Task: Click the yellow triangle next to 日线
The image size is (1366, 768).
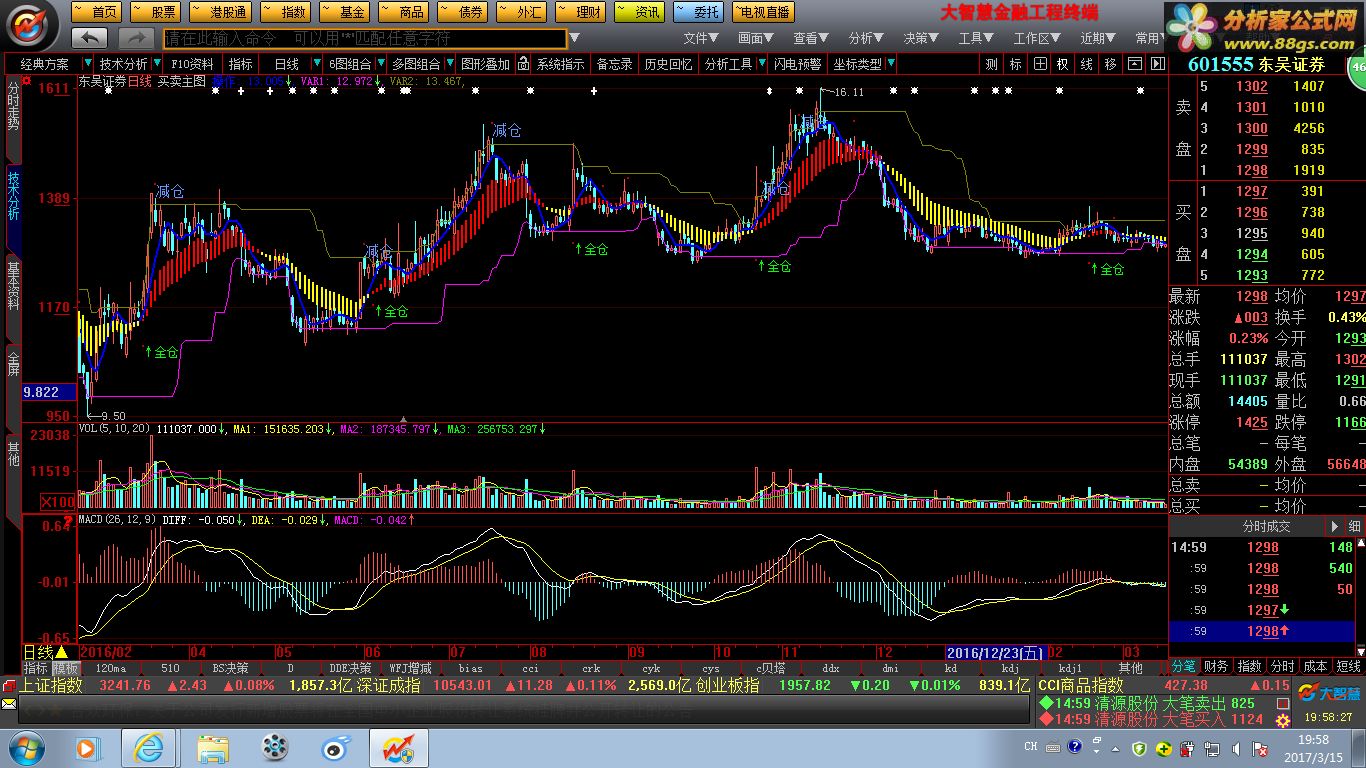Action: pyautogui.click(x=62, y=652)
